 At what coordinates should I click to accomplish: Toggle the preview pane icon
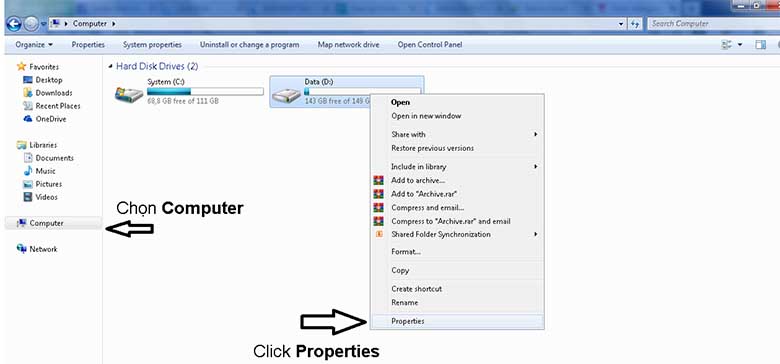click(760, 45)
